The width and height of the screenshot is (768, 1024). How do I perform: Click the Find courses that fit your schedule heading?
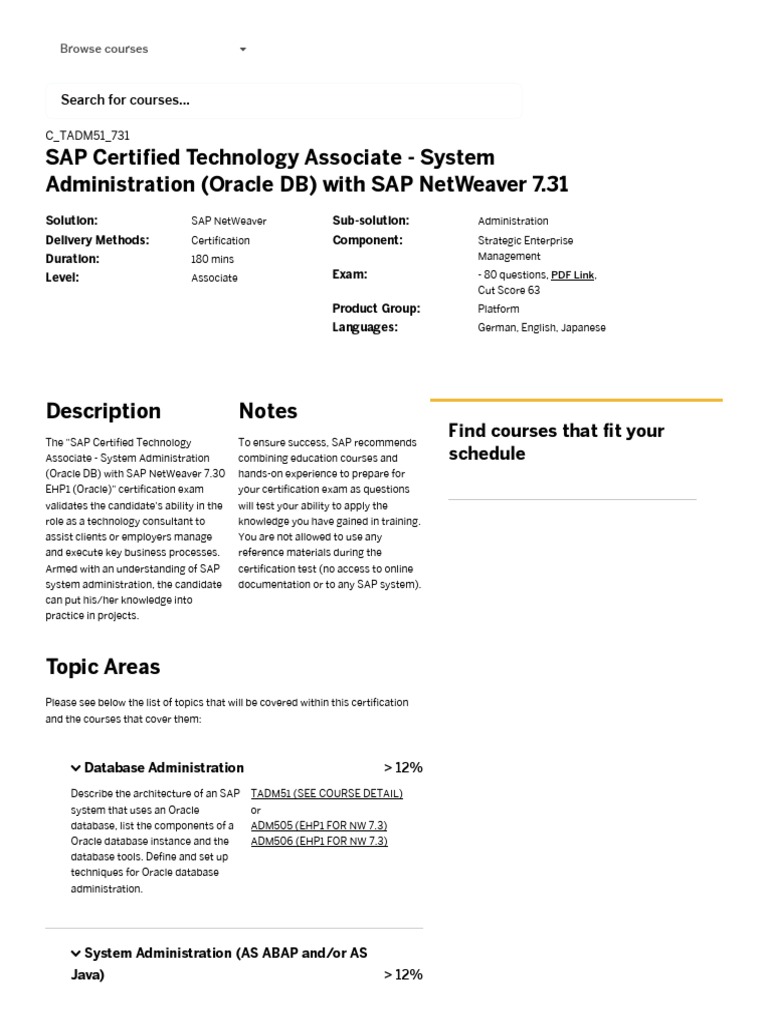[556, 442]
